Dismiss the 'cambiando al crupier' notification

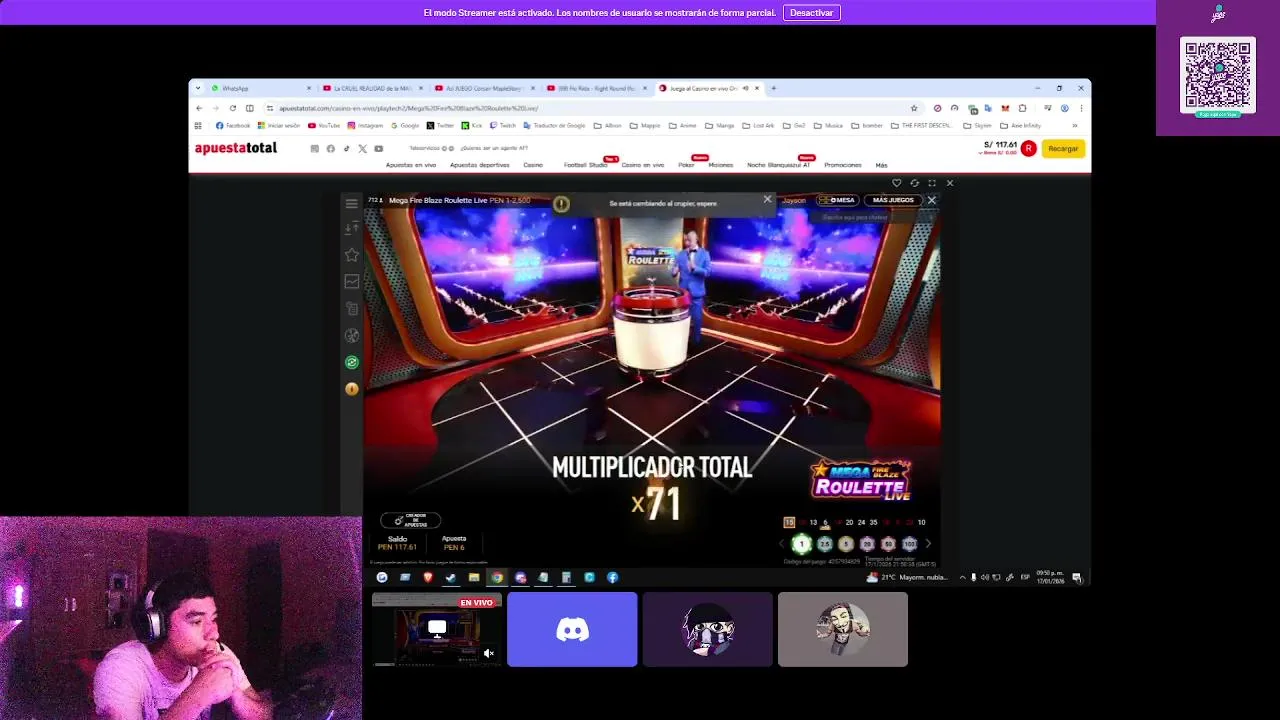767,199
